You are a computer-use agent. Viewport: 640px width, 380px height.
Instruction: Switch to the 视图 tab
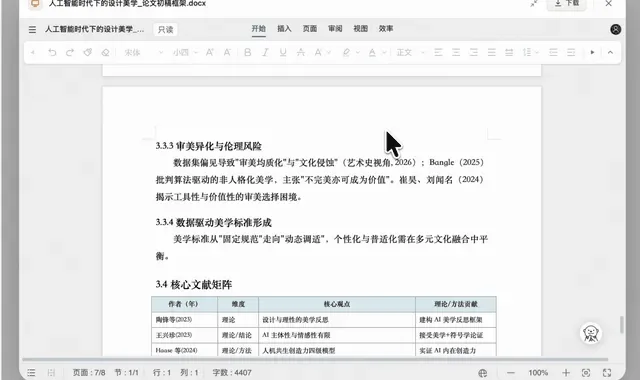pos(360,29)
